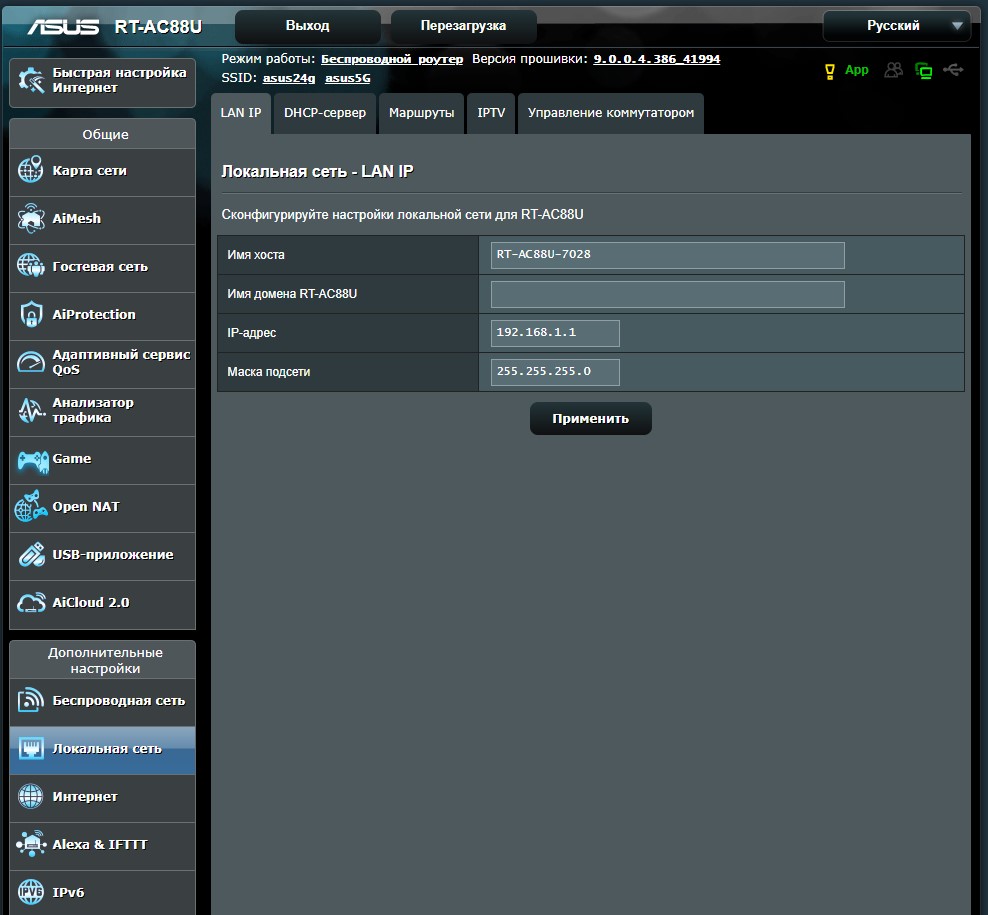Expand the Русский language dropdown
The height and width of the screenshot is (915, 988).
pos(896,26)
